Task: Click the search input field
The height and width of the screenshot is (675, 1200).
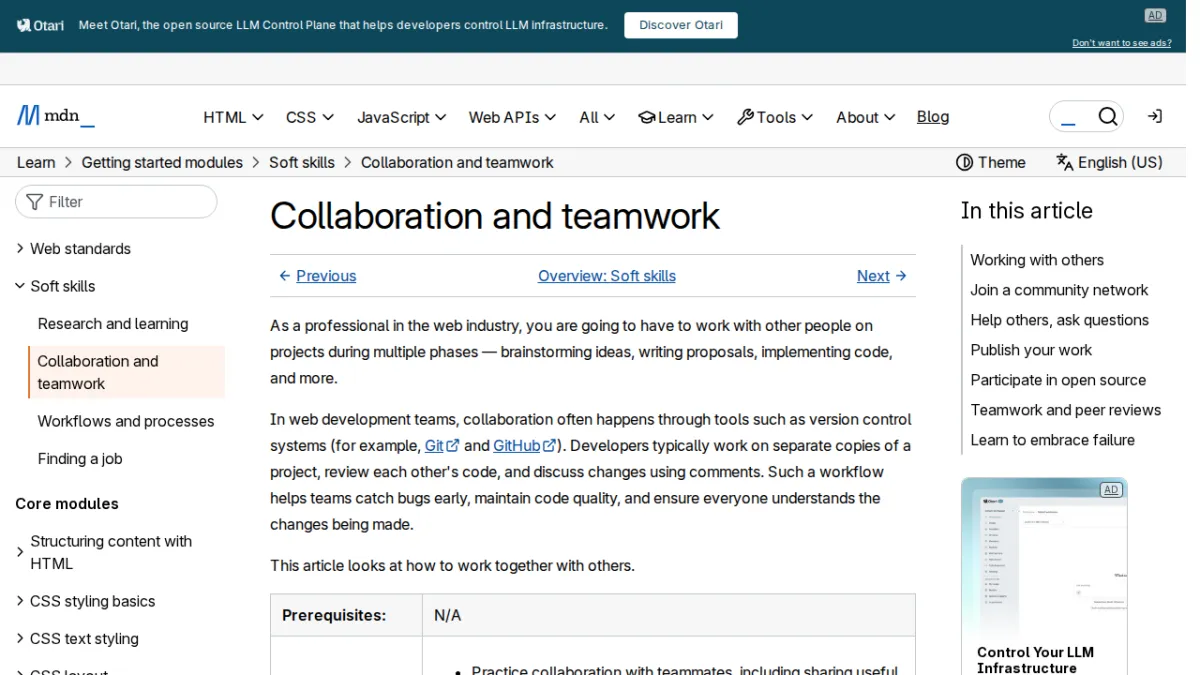Action: pos(1071,117)
